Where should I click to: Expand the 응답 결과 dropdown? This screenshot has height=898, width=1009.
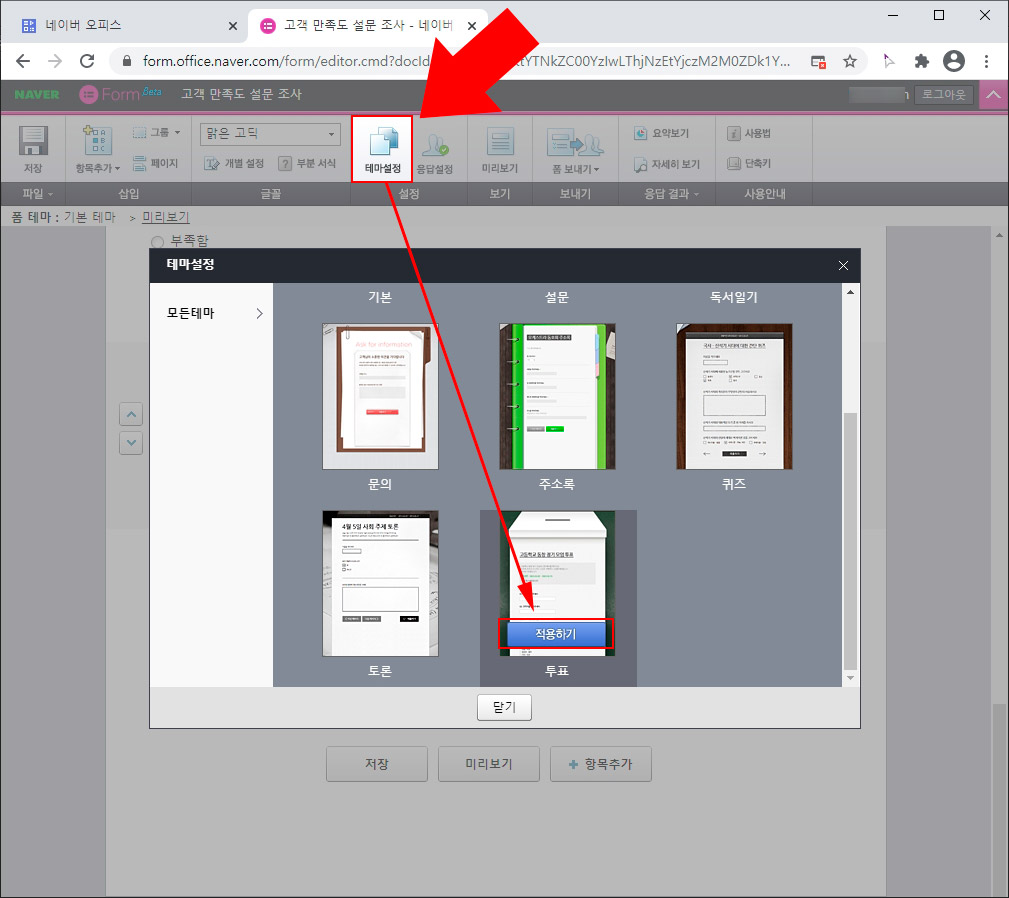[x=671, y=194]
